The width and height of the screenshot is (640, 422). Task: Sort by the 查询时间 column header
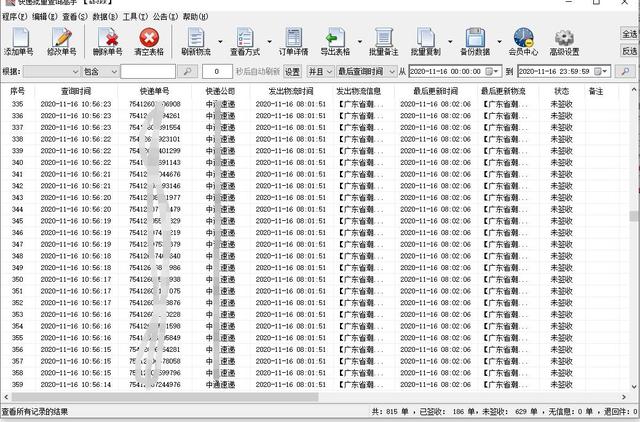click(x=76, y=91)
